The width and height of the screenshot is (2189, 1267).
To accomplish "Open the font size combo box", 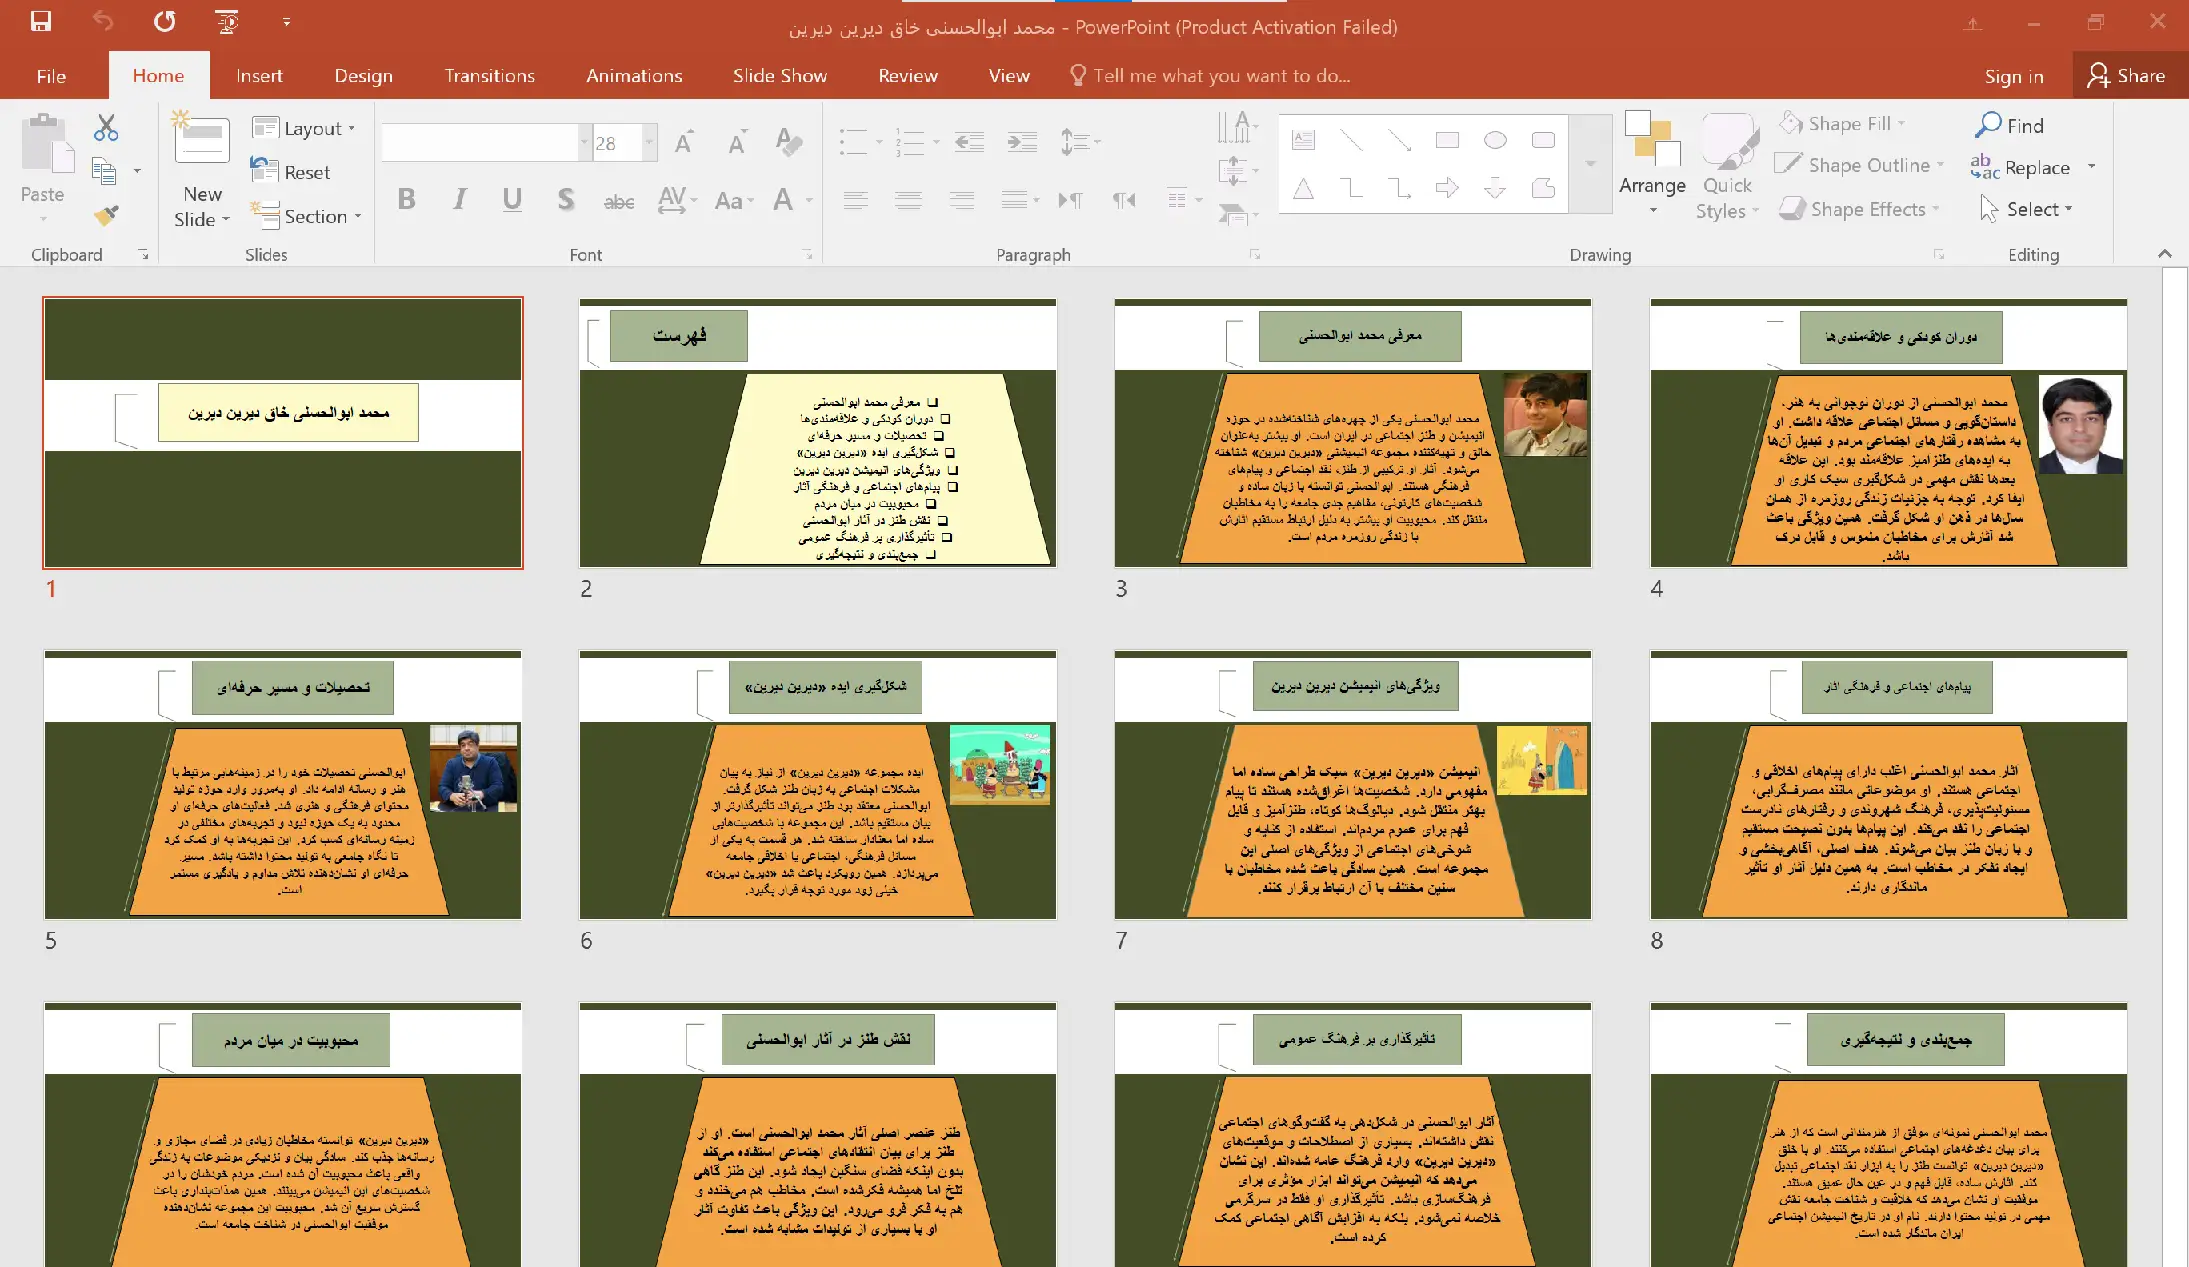I will pyautogui.click(x=623, y=143).
